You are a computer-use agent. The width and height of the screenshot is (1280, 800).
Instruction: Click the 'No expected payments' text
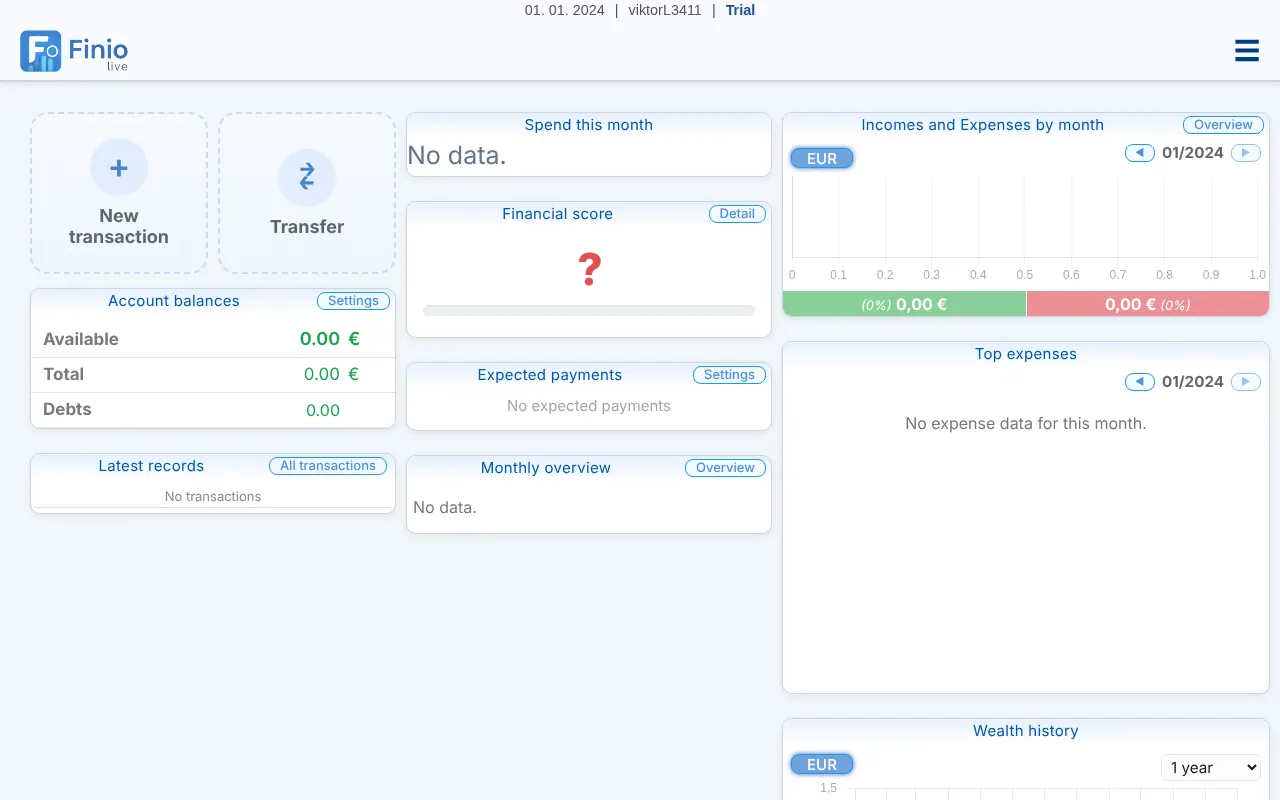tap(589, 406)
